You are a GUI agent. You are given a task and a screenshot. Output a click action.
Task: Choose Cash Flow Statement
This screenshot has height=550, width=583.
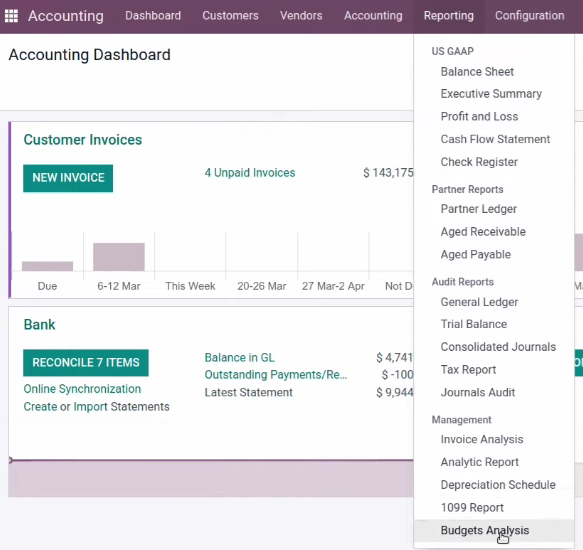pyautogui.click(x=495, y=139)
